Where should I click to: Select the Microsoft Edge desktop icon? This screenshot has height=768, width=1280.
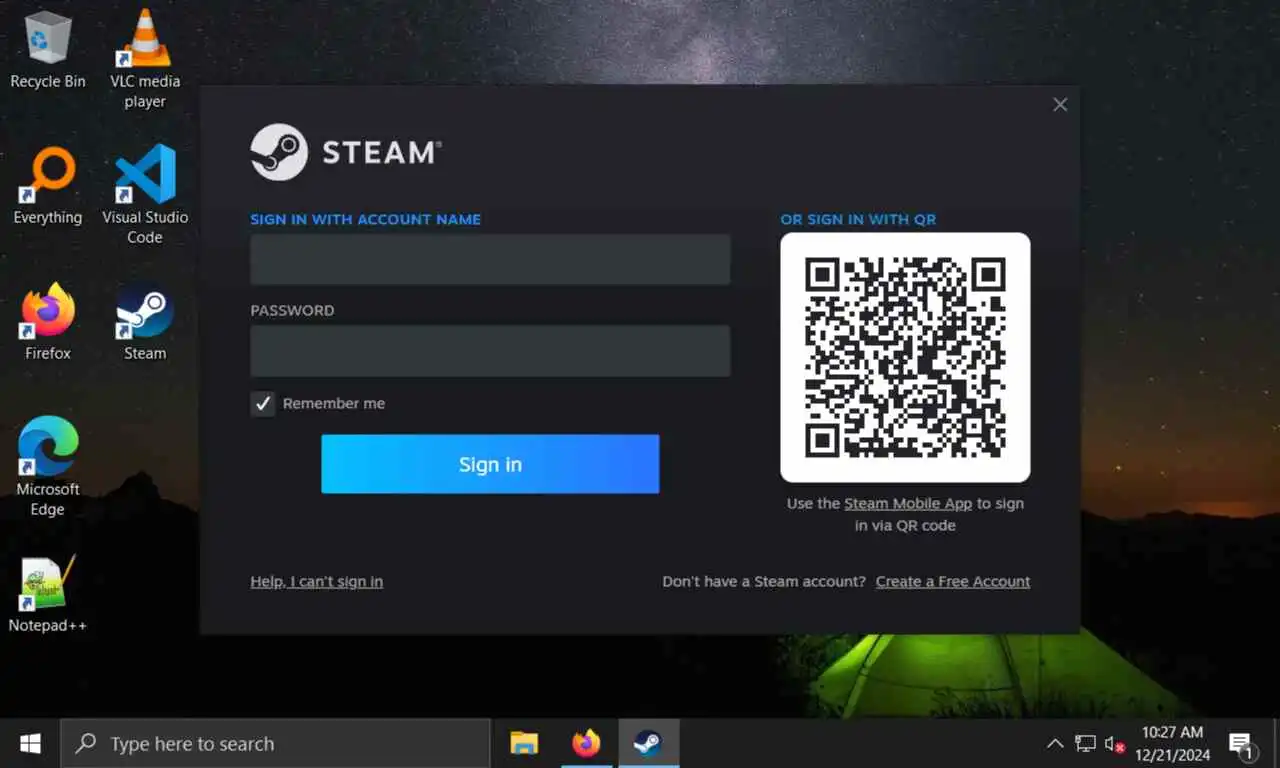point(47,466)
